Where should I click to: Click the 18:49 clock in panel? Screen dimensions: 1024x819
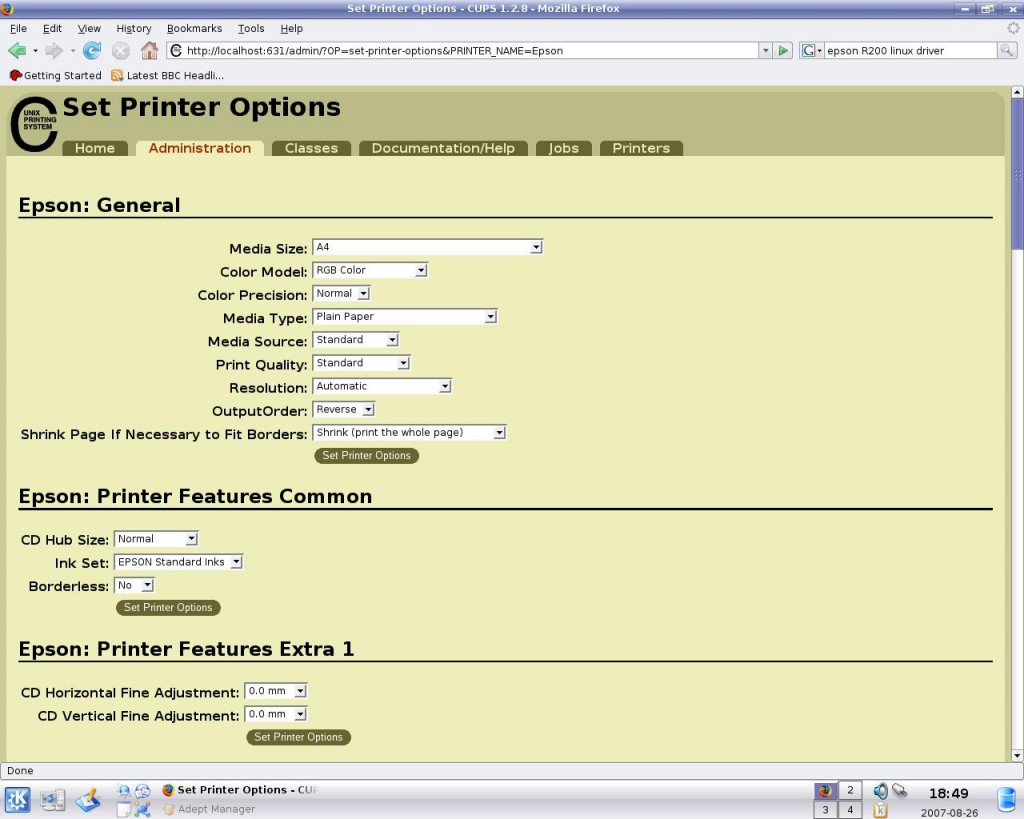pos(948,794)
